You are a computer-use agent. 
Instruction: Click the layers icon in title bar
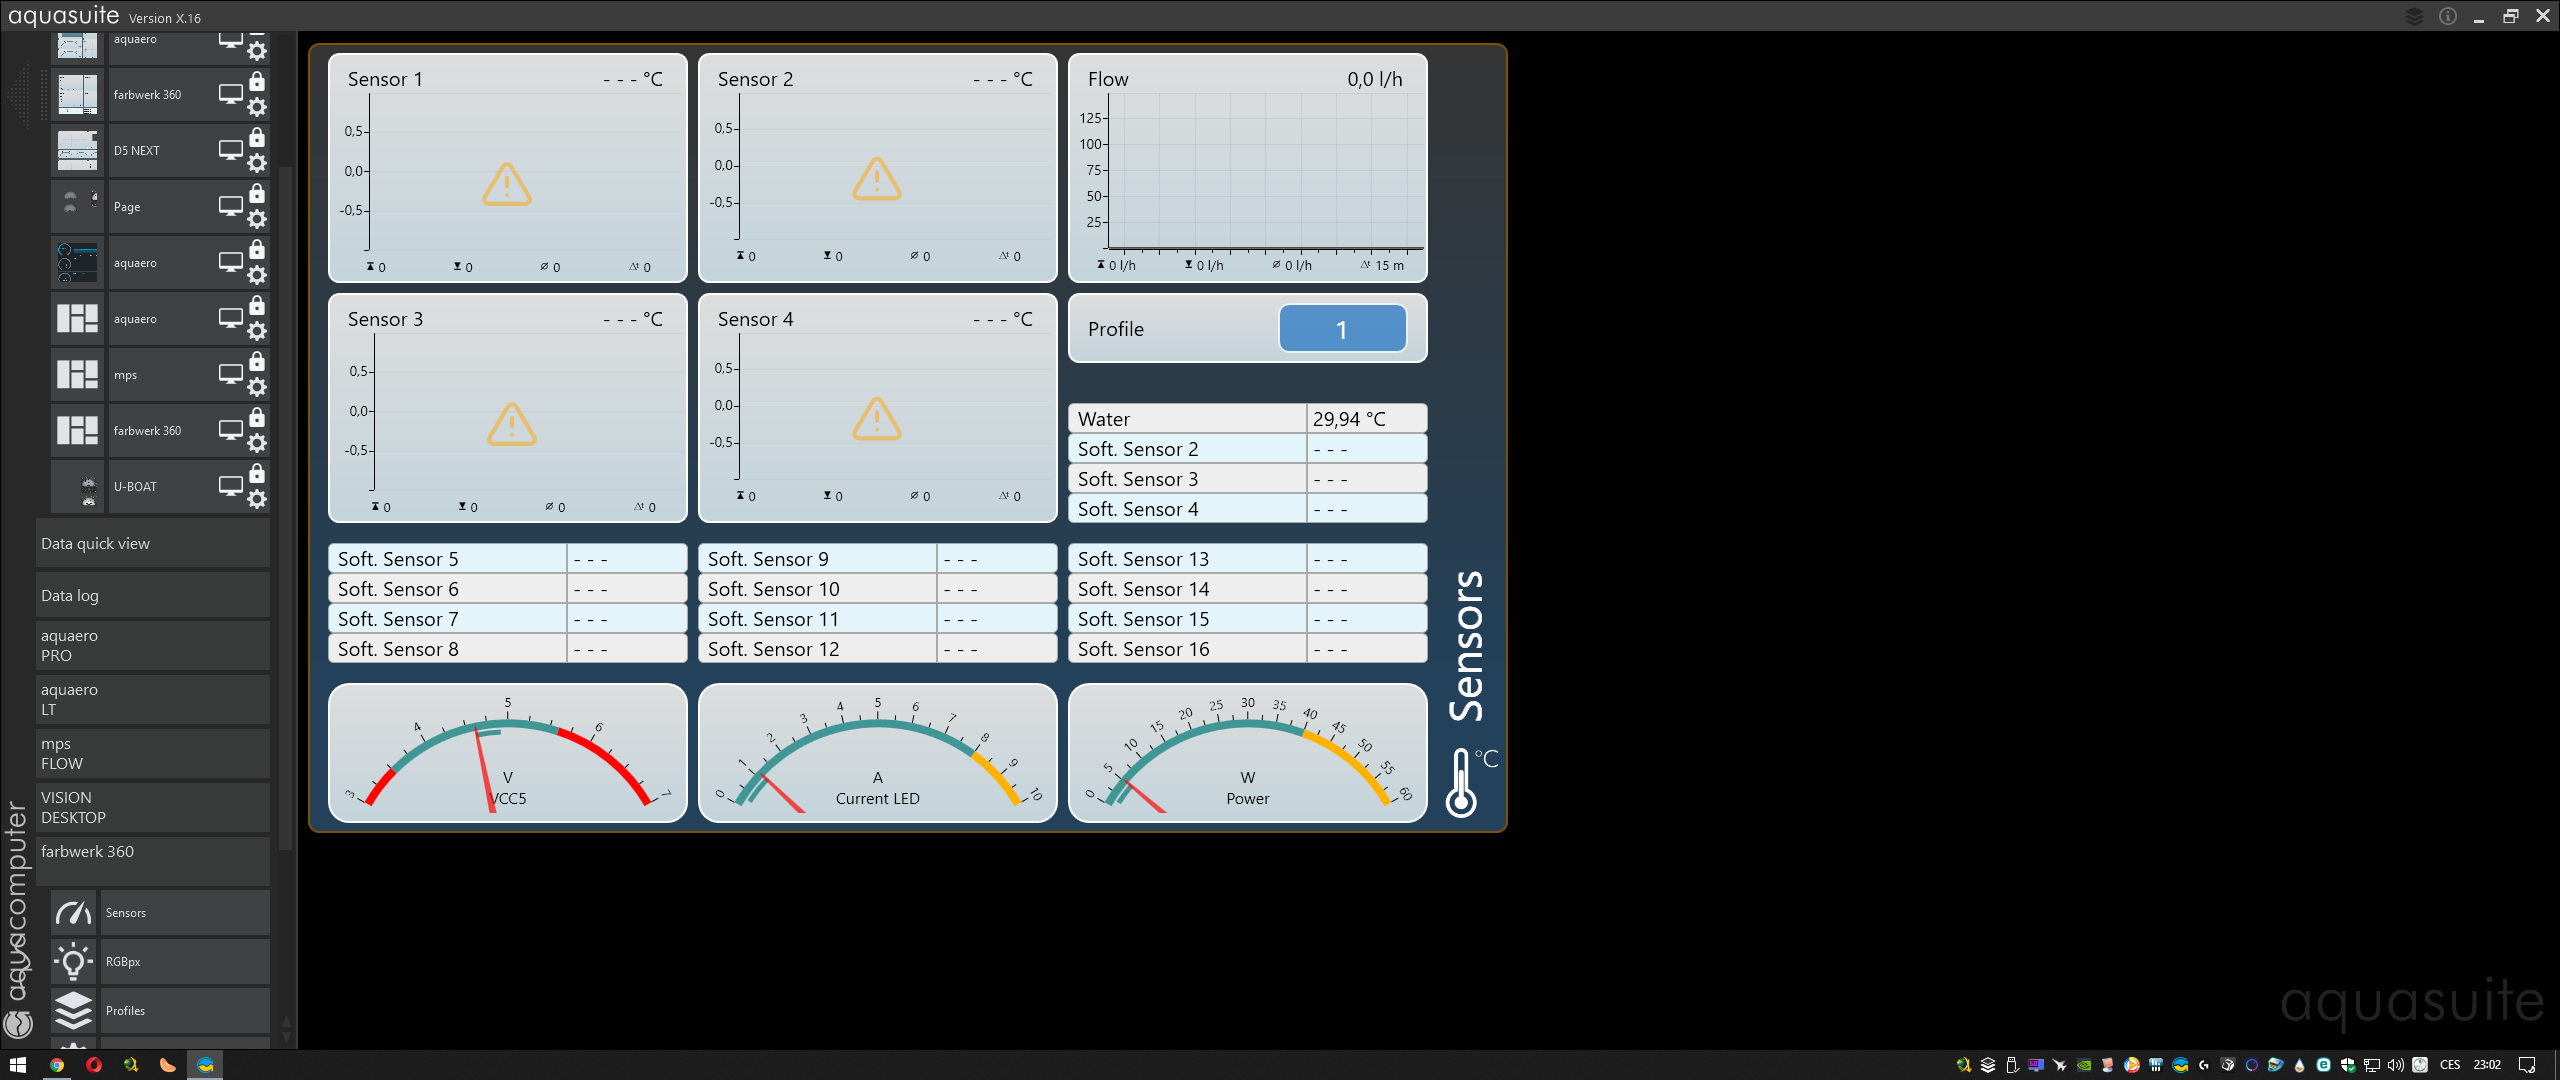tap(2414, 16)
